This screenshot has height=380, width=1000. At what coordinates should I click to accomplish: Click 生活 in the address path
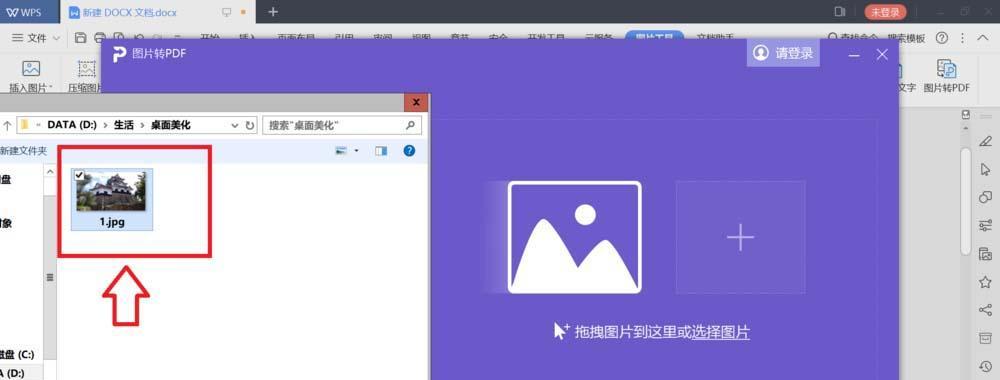[124, 125]
